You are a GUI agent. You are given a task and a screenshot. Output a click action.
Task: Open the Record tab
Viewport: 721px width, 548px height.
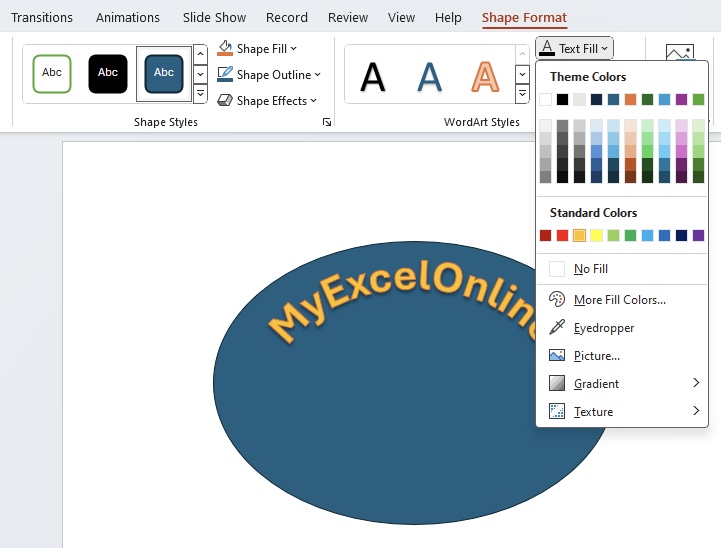click(287, 17)
